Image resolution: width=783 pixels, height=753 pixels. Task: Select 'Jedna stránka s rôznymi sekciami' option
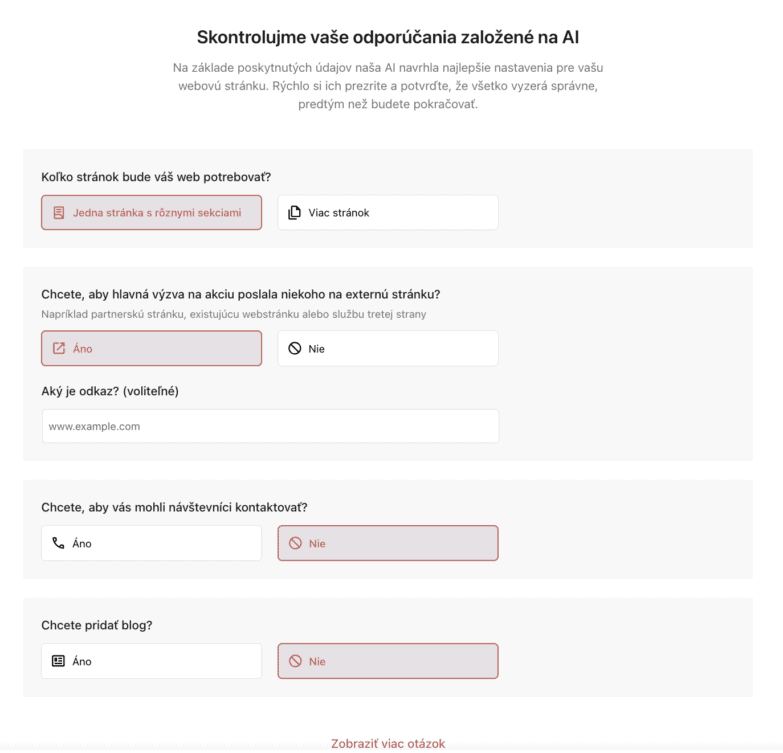[x=156, y=213]
